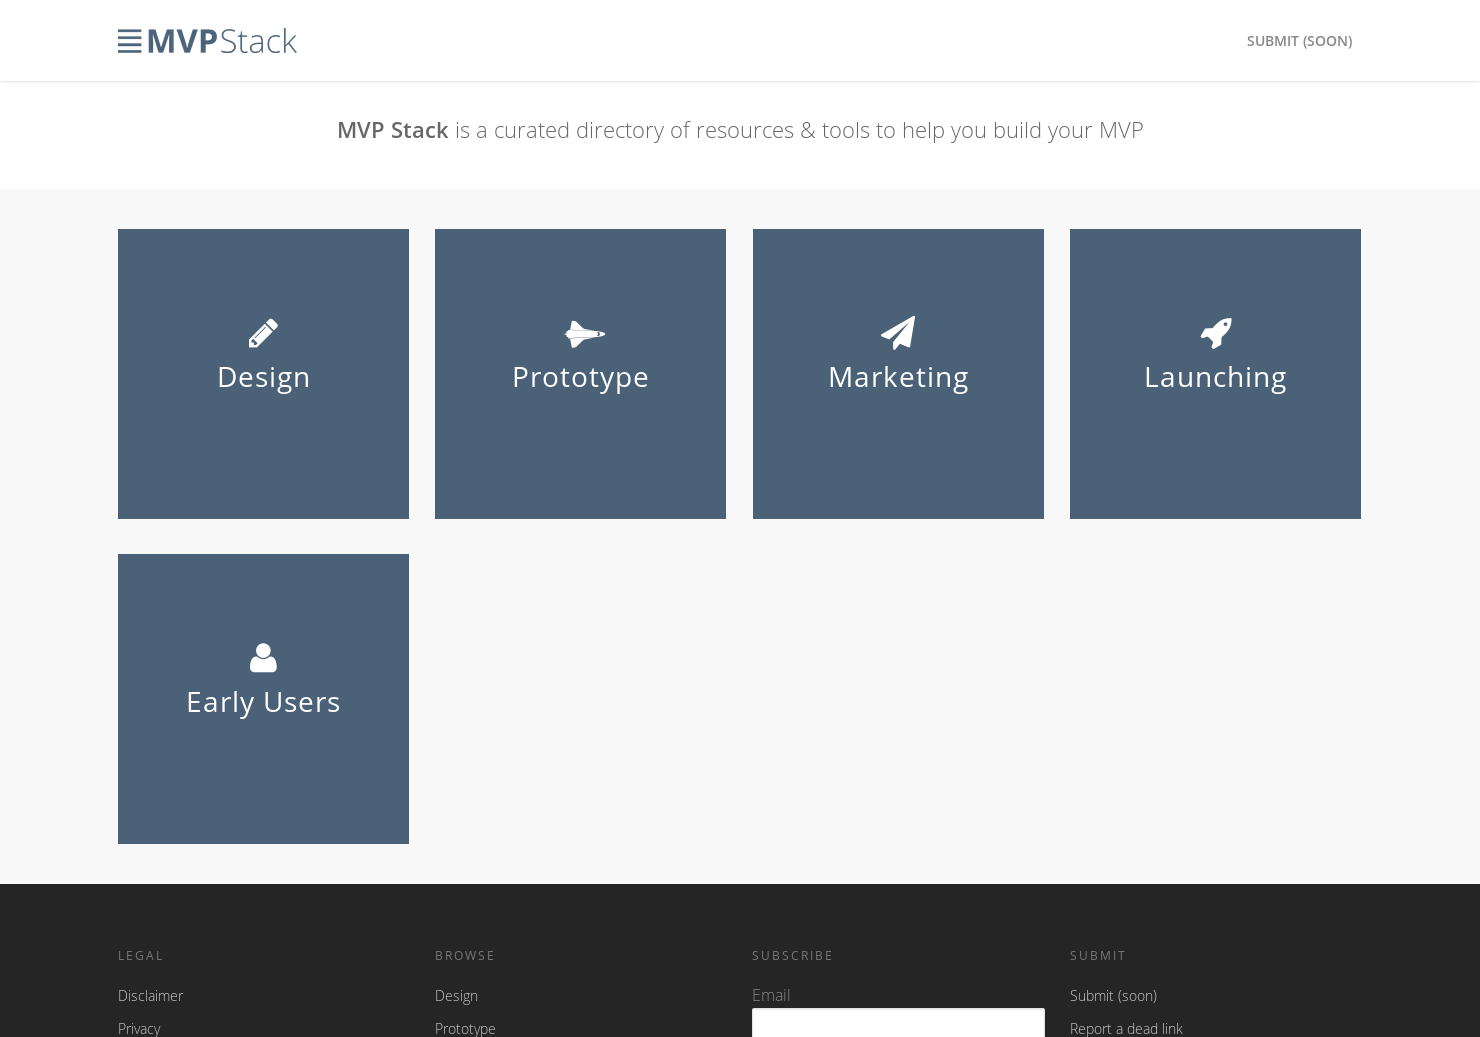Open the Disclaimer page in the footer
1480x1037 pixels.
(x=150, y=995)
